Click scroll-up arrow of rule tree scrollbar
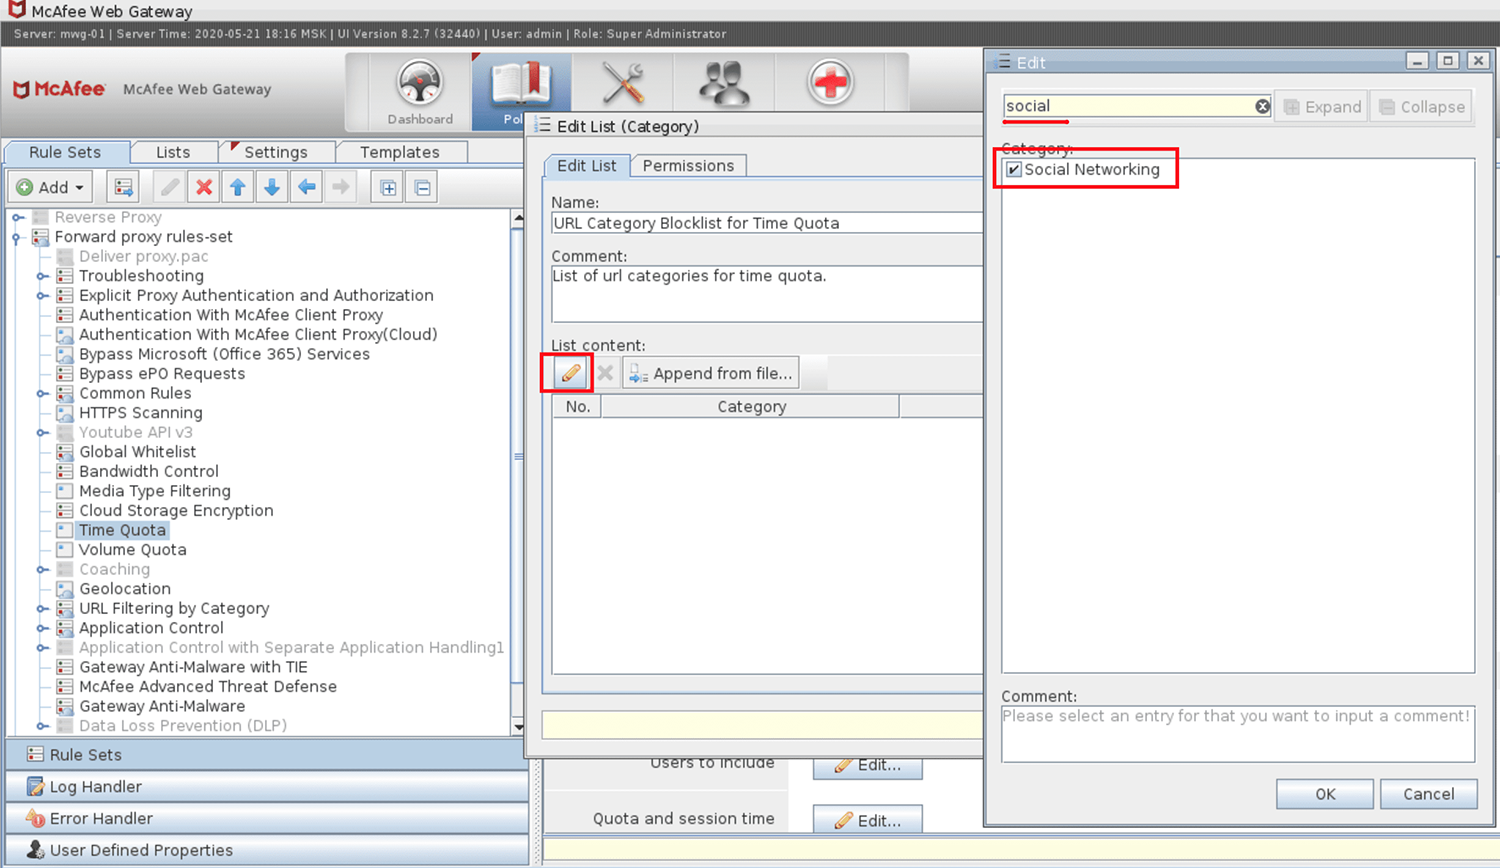The width and height of the screenshot is (1500, 868). pyautogui.click(x=518, y=218)
